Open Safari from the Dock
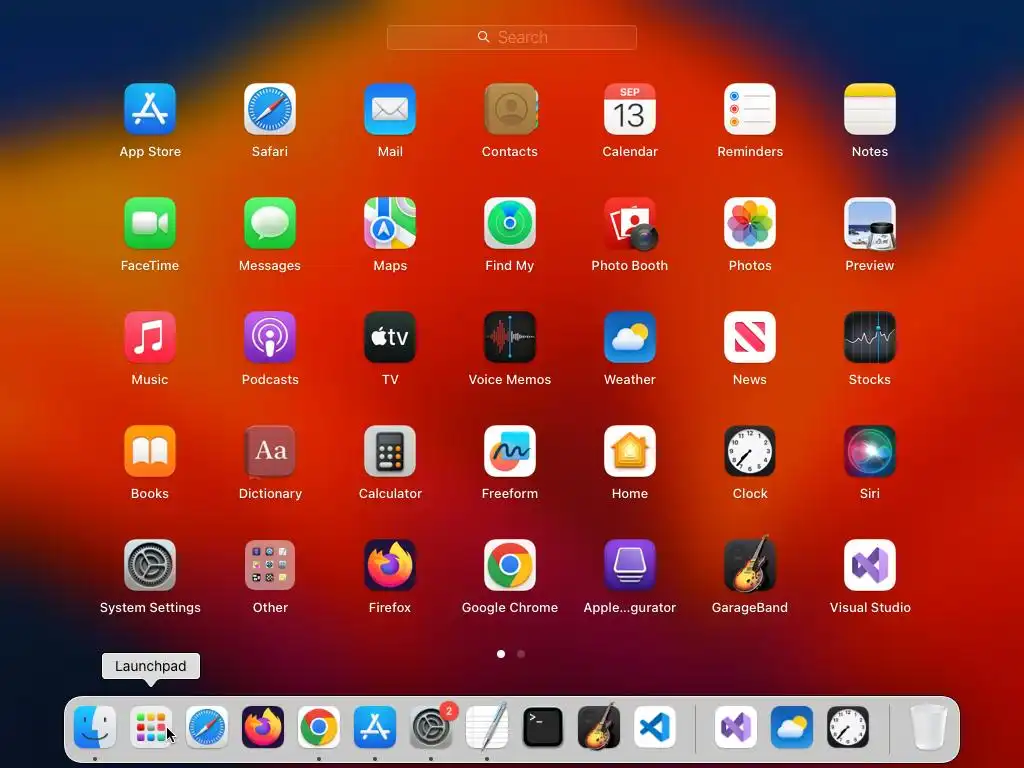Image resolution: width=1024 pixels, height=768 pixels. tap(207, 727)
